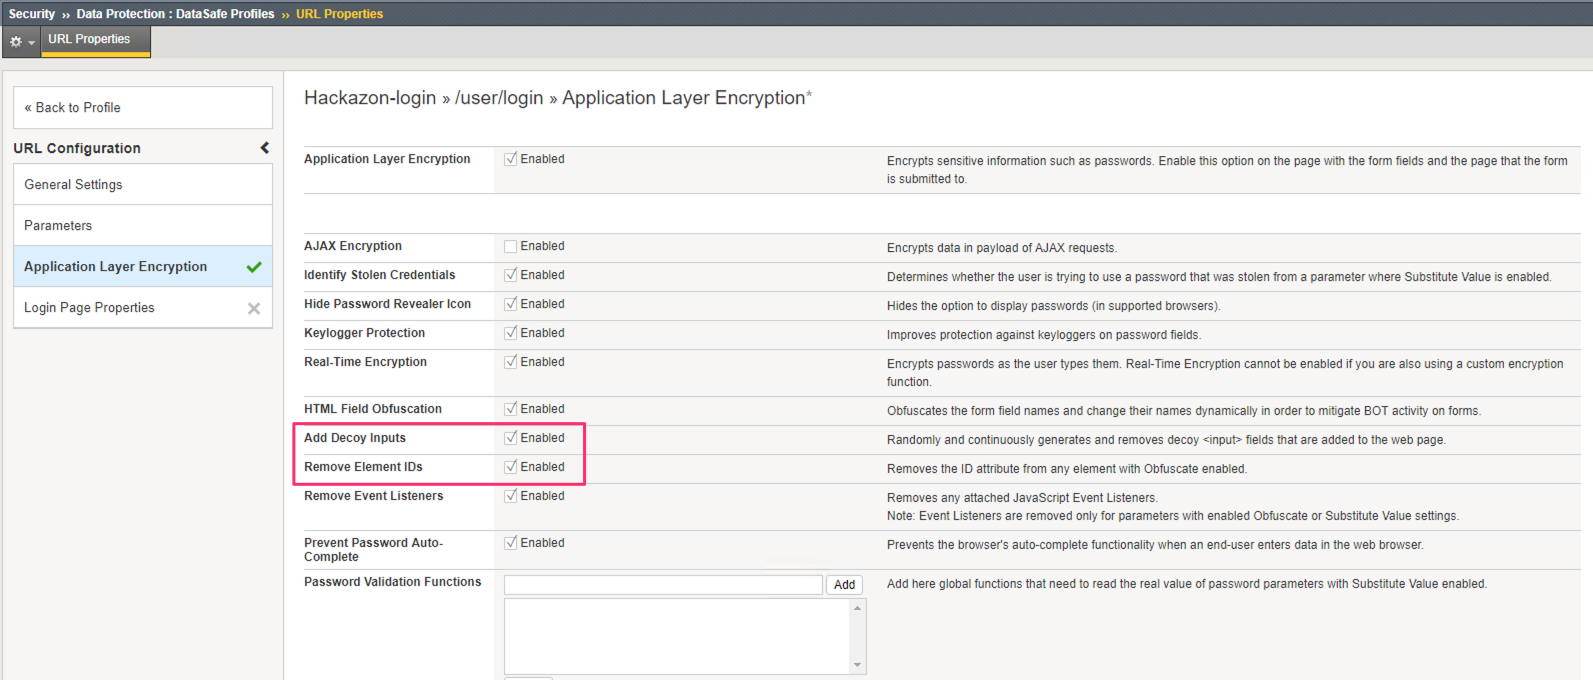Image resolution: width=1593 pixels, height=680 pixels.
Task: Uncheck Add Decoy Inputs checkbox
Action: [511, 438]
